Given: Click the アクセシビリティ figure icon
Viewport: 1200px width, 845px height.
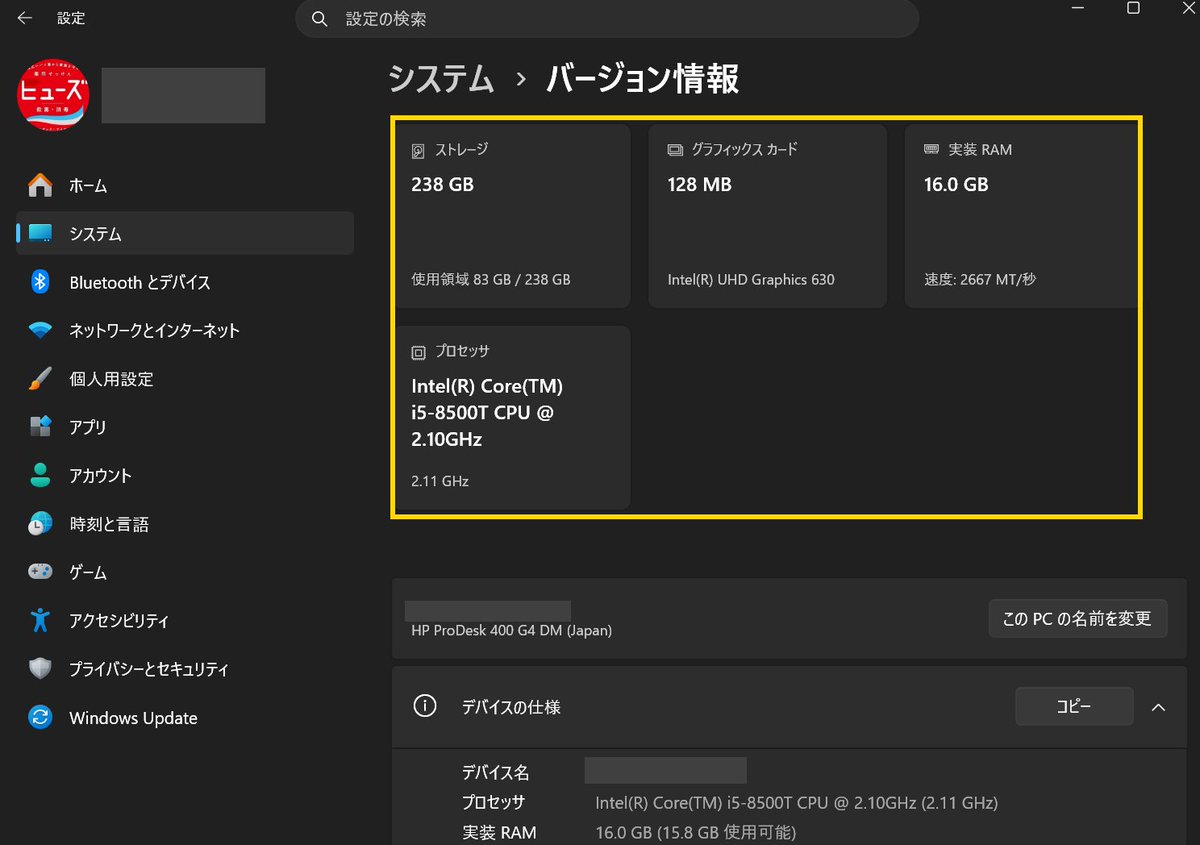Looking at the screenshot, I should [40, 620].
